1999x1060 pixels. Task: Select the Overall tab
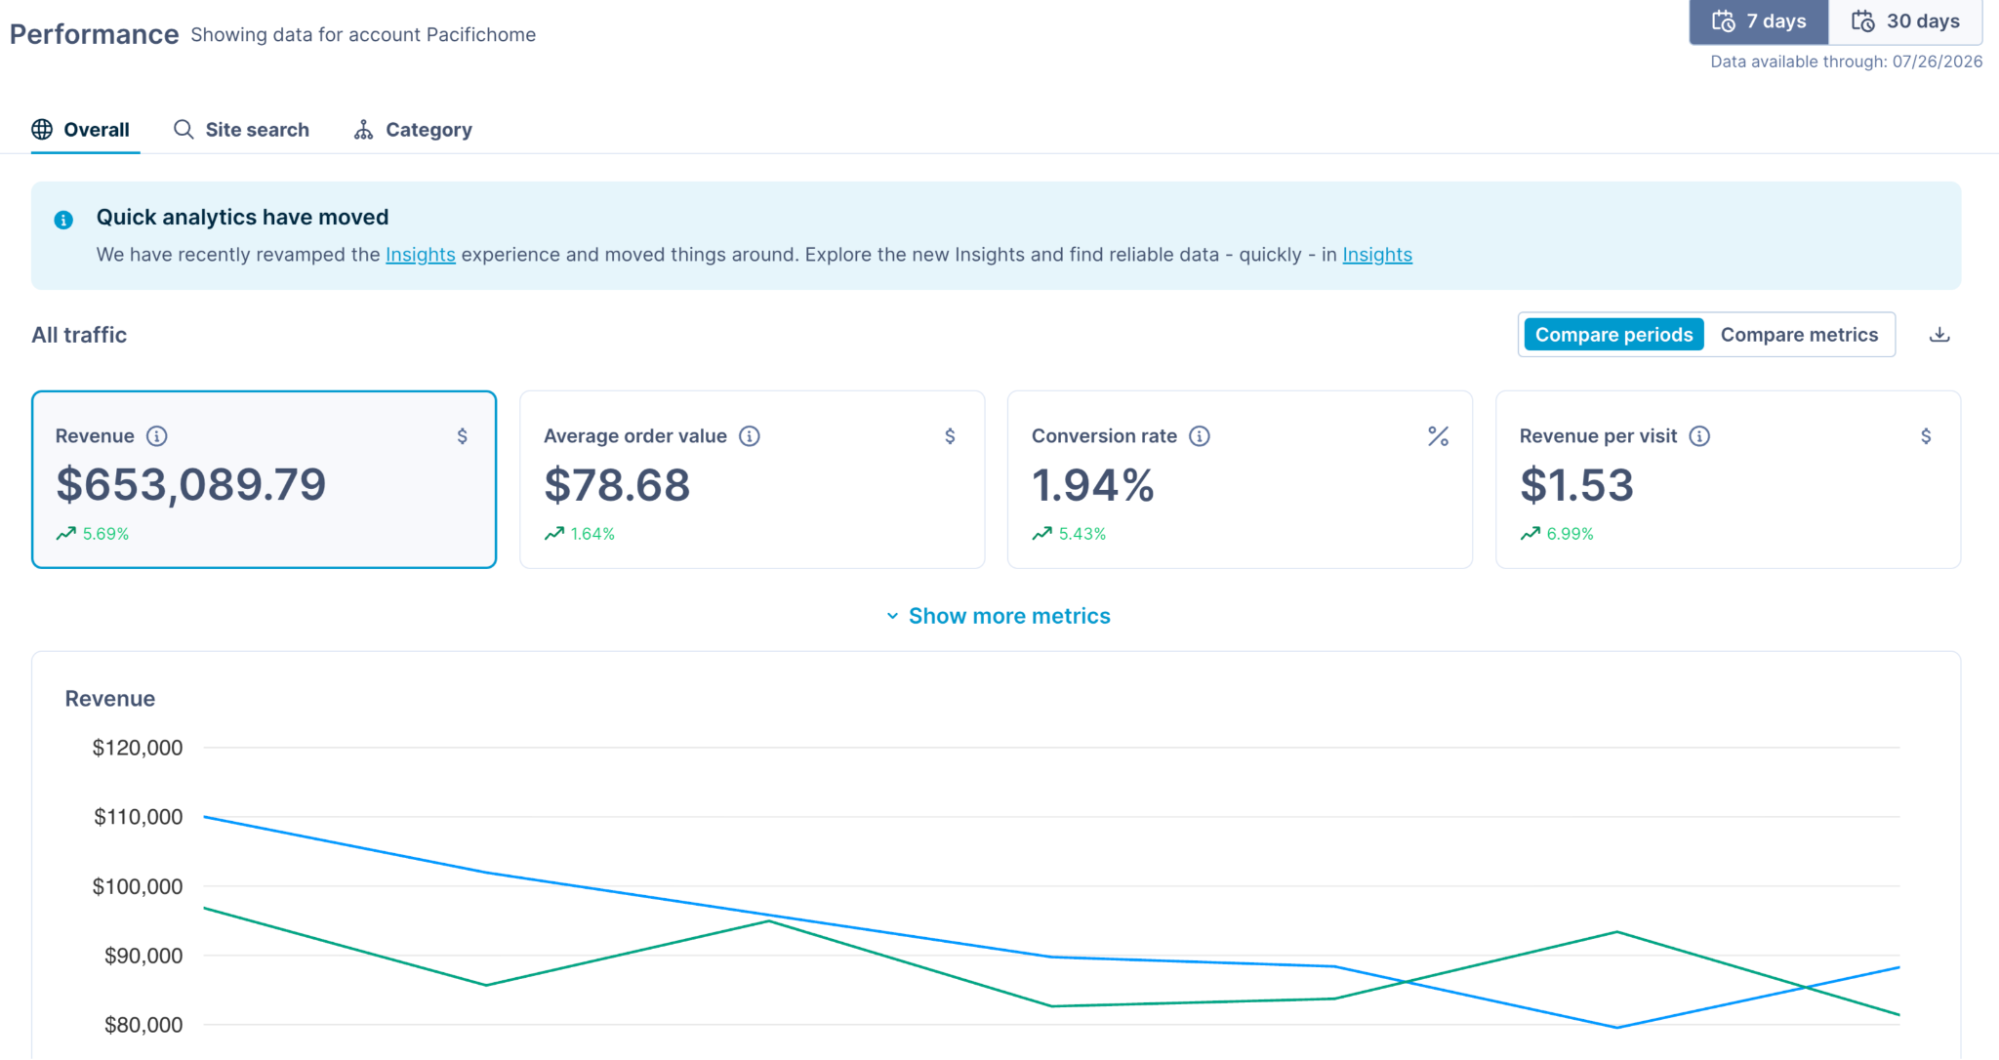coord(81,130)
